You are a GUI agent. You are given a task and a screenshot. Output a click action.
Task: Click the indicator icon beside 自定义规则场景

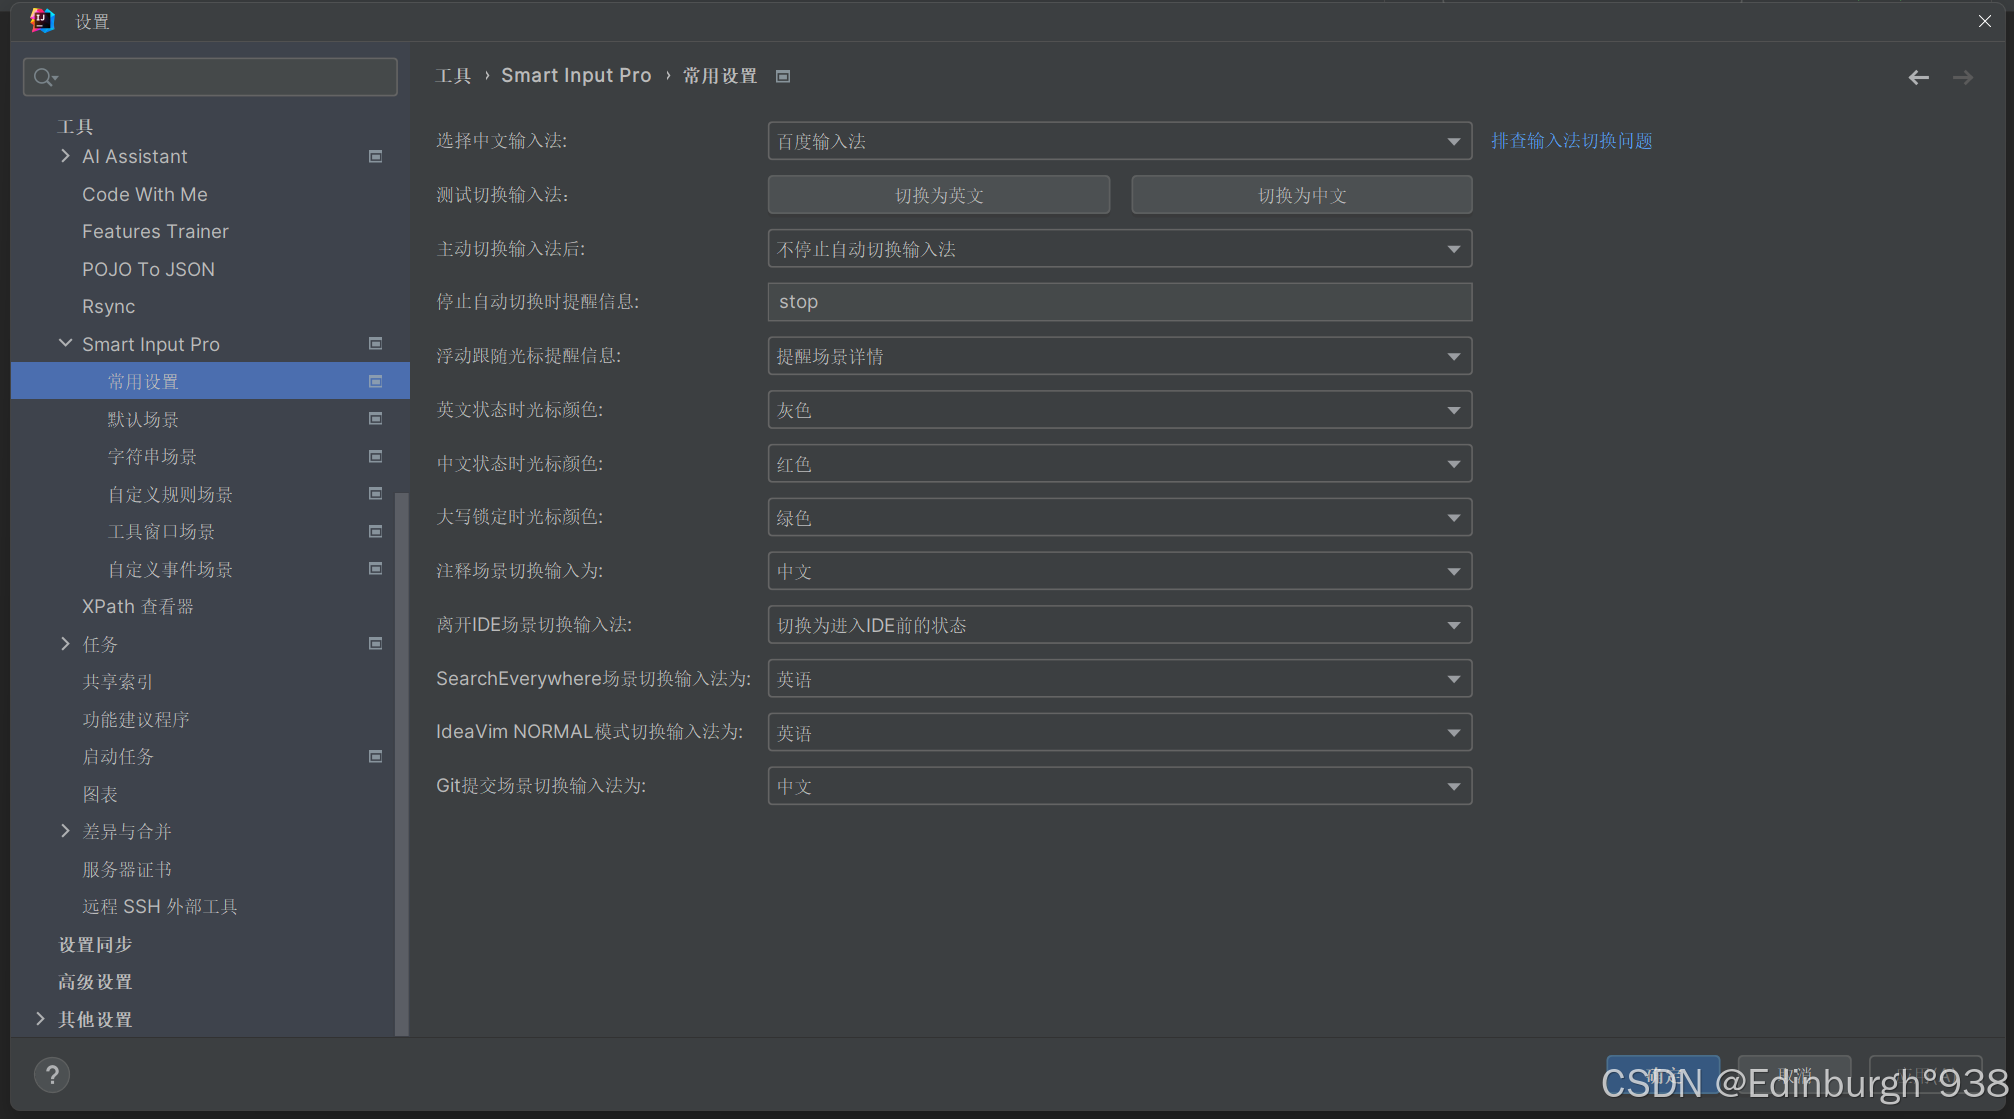click(x=376, y=493)
